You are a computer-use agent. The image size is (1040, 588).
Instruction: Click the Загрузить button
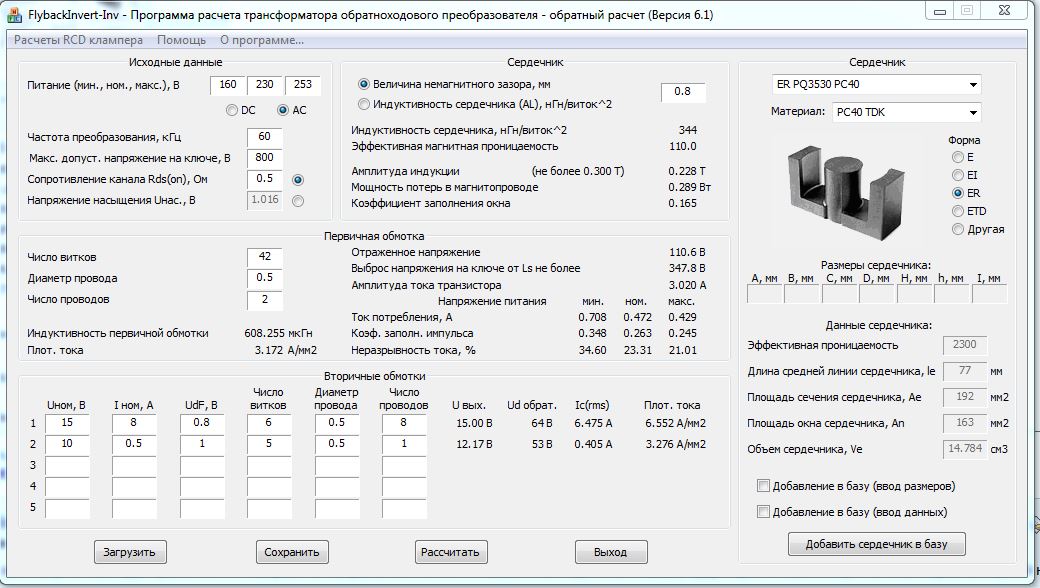pyautogui.click(x=130, y=552)
